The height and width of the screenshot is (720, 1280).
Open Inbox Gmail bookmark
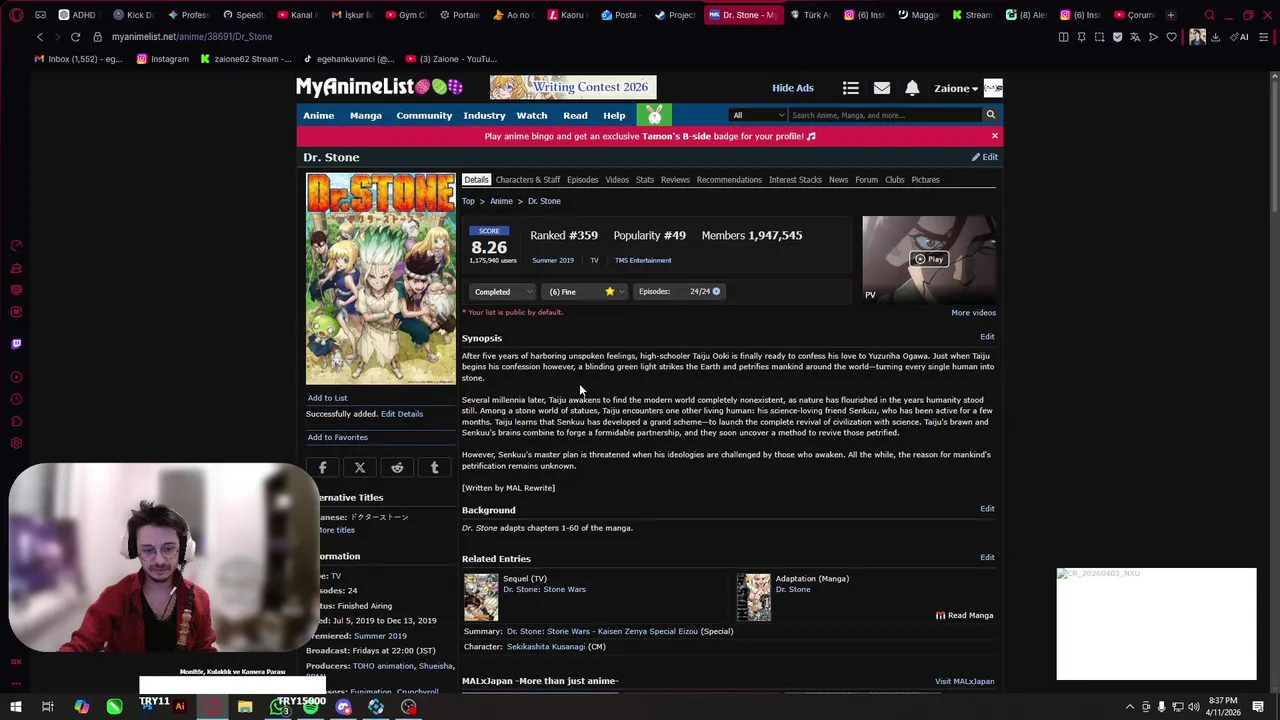(78, 59)
